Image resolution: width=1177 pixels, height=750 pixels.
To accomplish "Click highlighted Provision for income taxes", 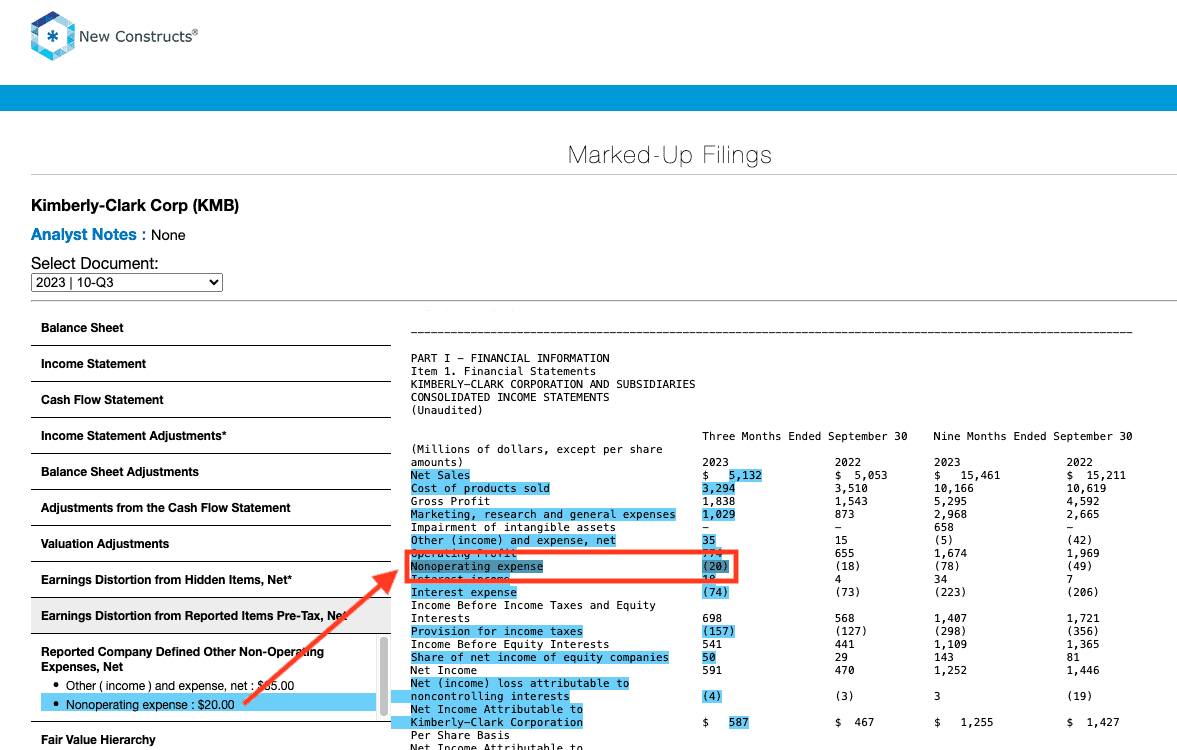I will [x=496, y=631].
